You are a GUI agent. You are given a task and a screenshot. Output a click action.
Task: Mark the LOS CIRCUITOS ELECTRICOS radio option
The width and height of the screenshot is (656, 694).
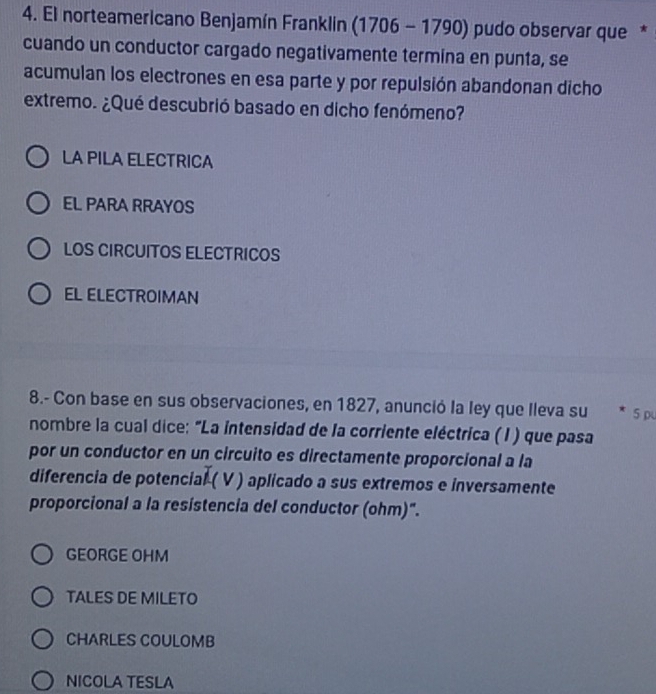[39, 248]
